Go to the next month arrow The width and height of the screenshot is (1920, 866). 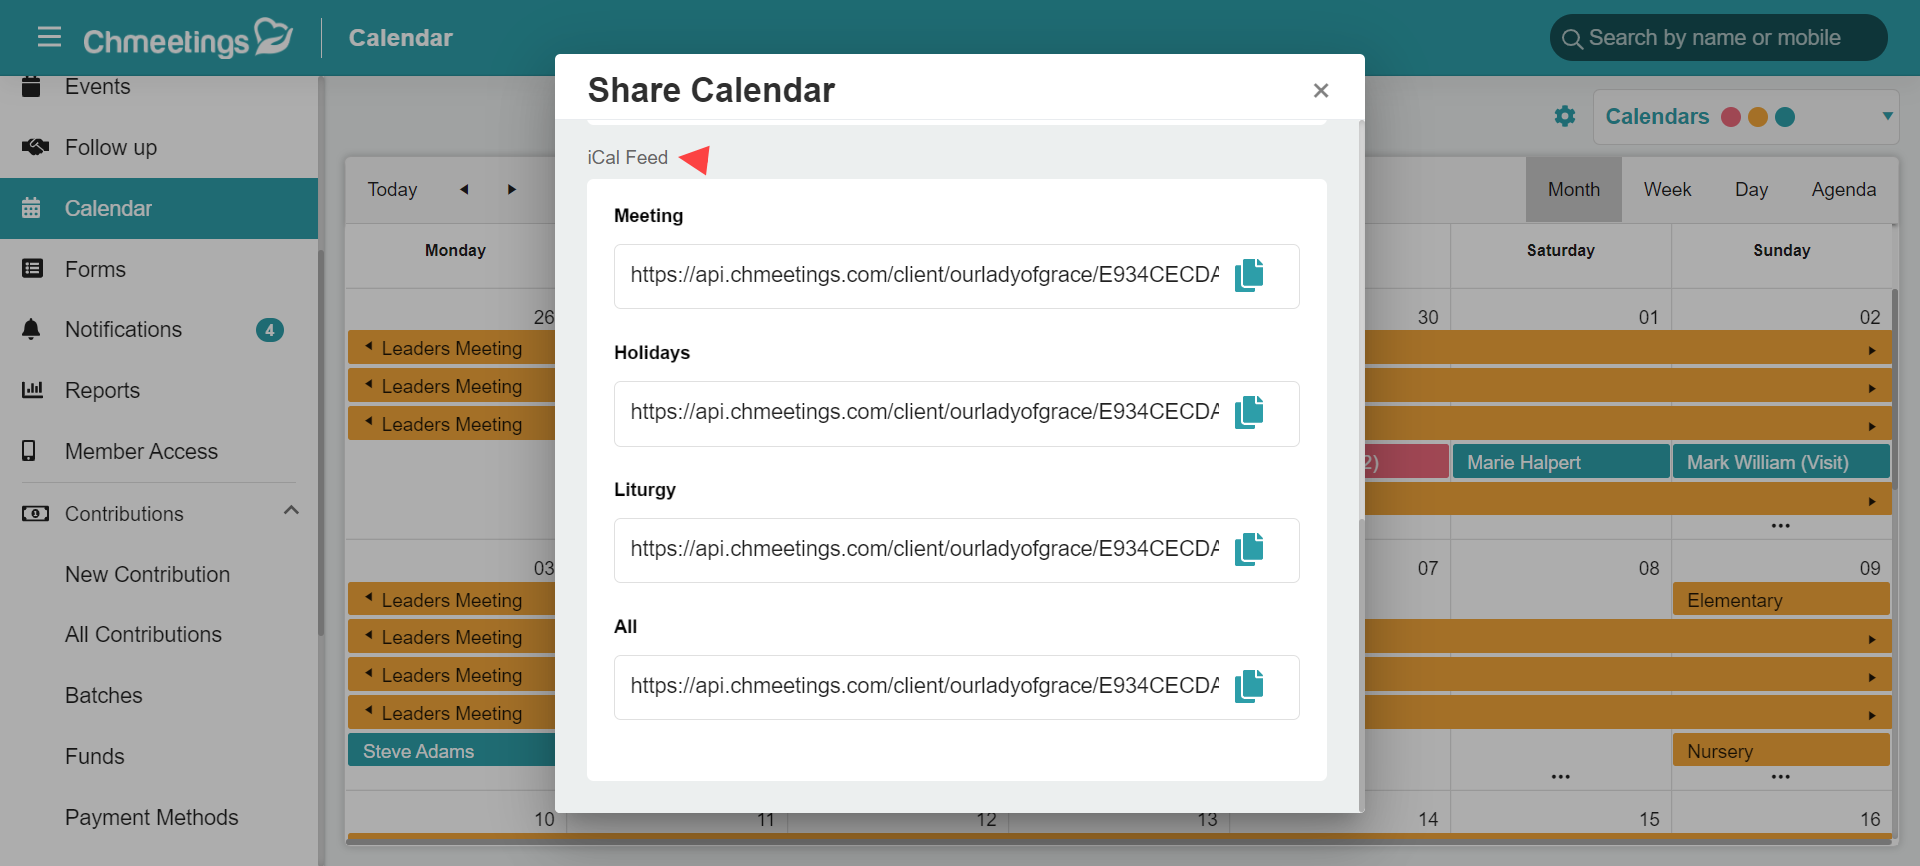pyautogui.click(x=512, y=189)
